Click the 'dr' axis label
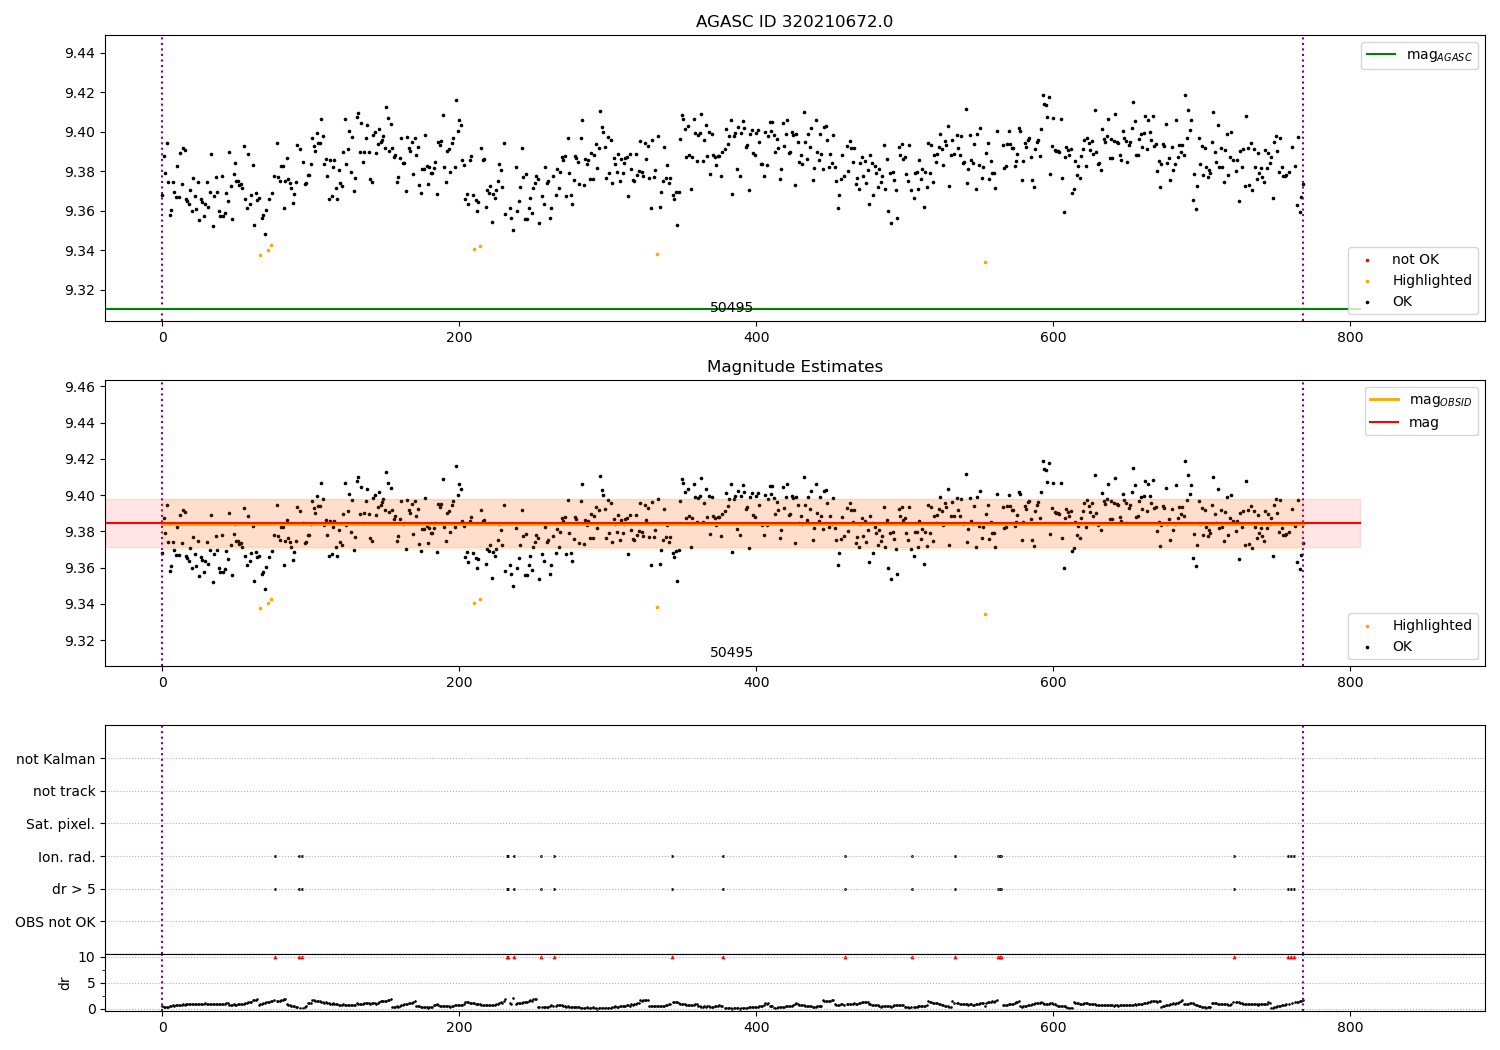The height and width of the screenshot is (1050, 1500). click(x=65, y=983)
